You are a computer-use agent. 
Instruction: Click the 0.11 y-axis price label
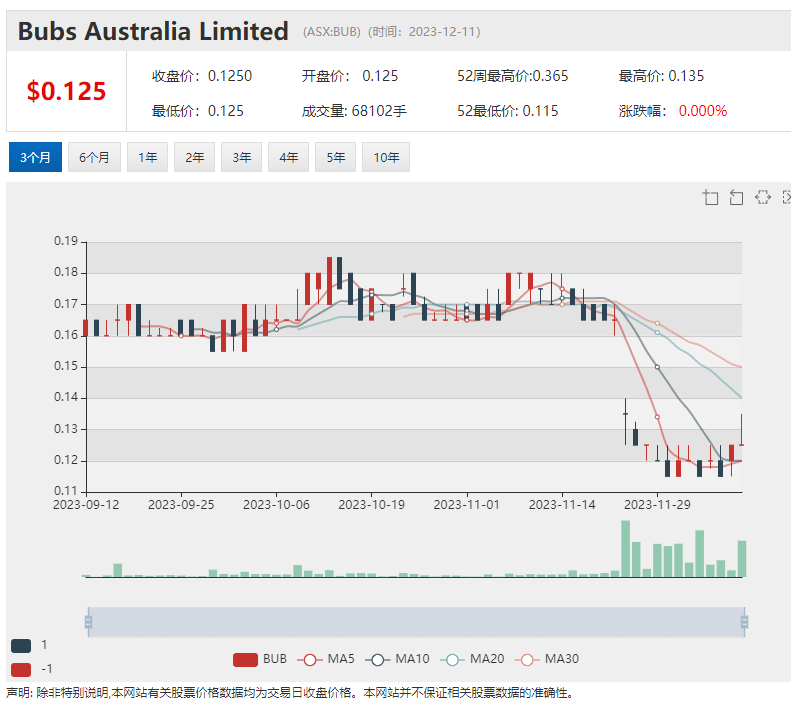(x=66, y=491)
